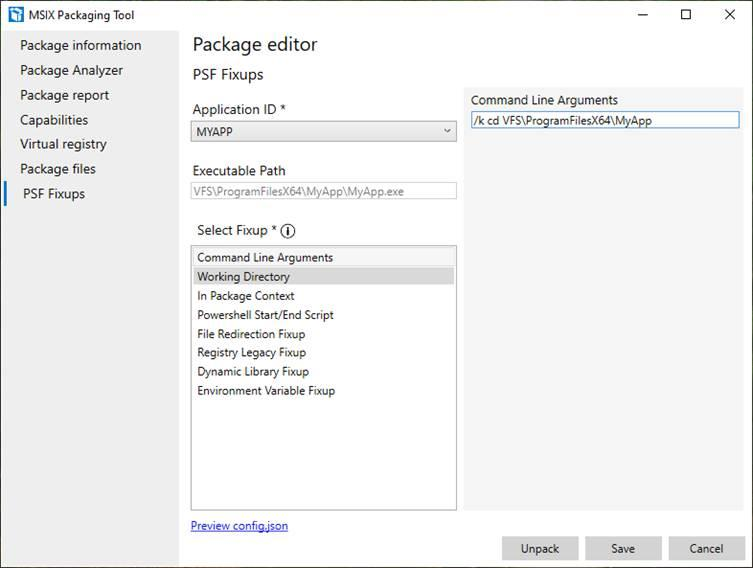Pick File Redirection Fixup
Screen dimensions: 753x568
324,334
